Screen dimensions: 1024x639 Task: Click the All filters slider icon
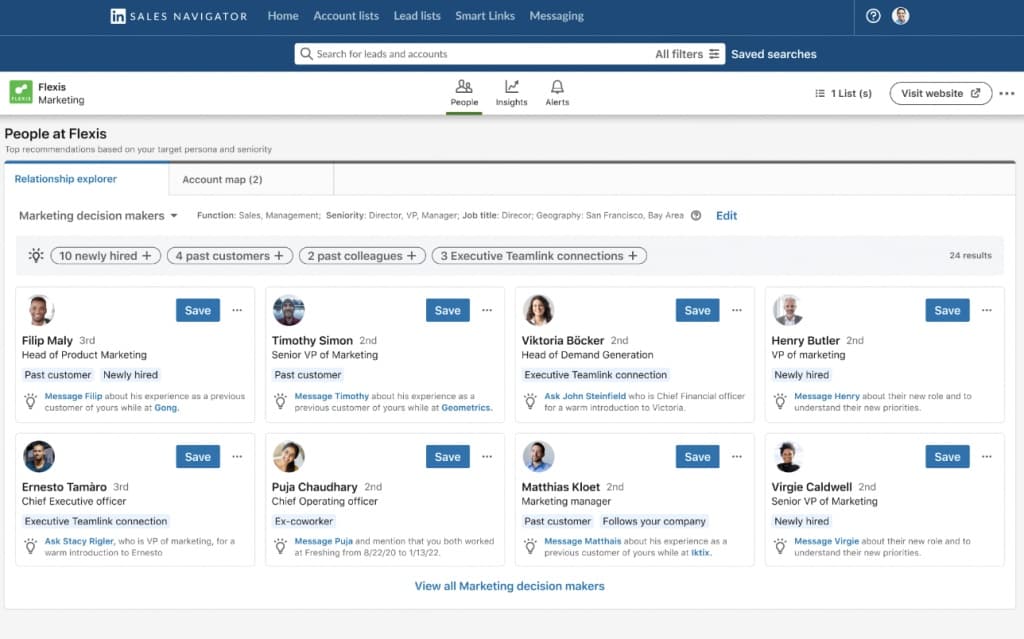pos(714,54)
